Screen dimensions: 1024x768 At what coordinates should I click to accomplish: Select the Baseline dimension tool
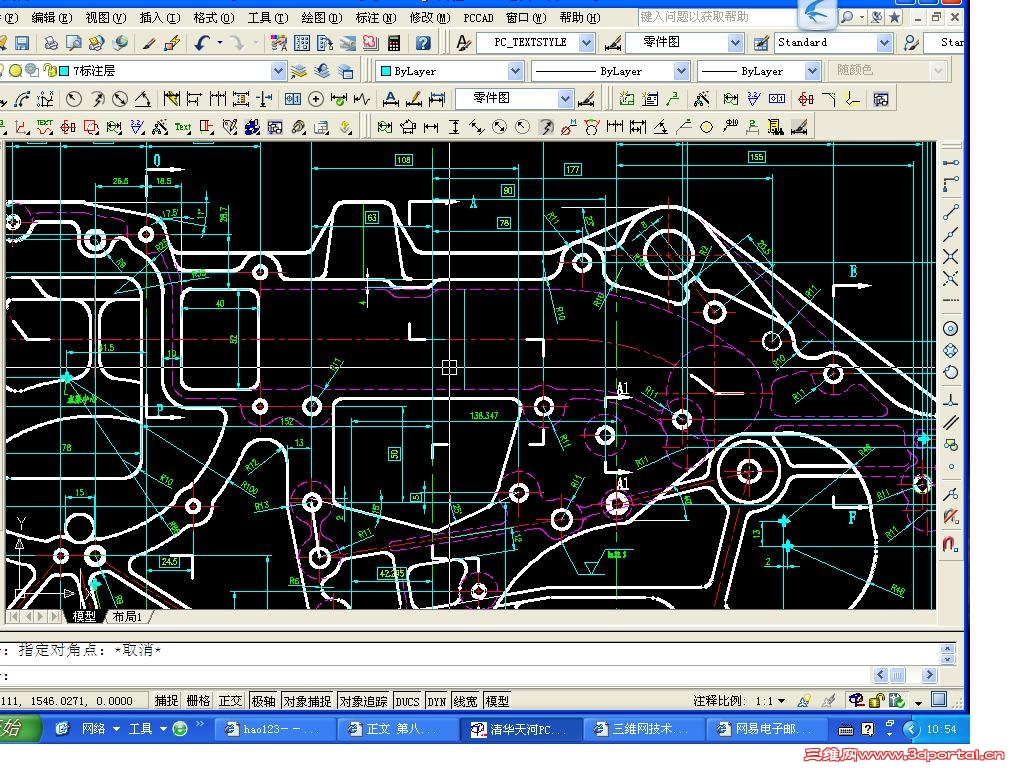pyautogui.click(x=194, y=99)
